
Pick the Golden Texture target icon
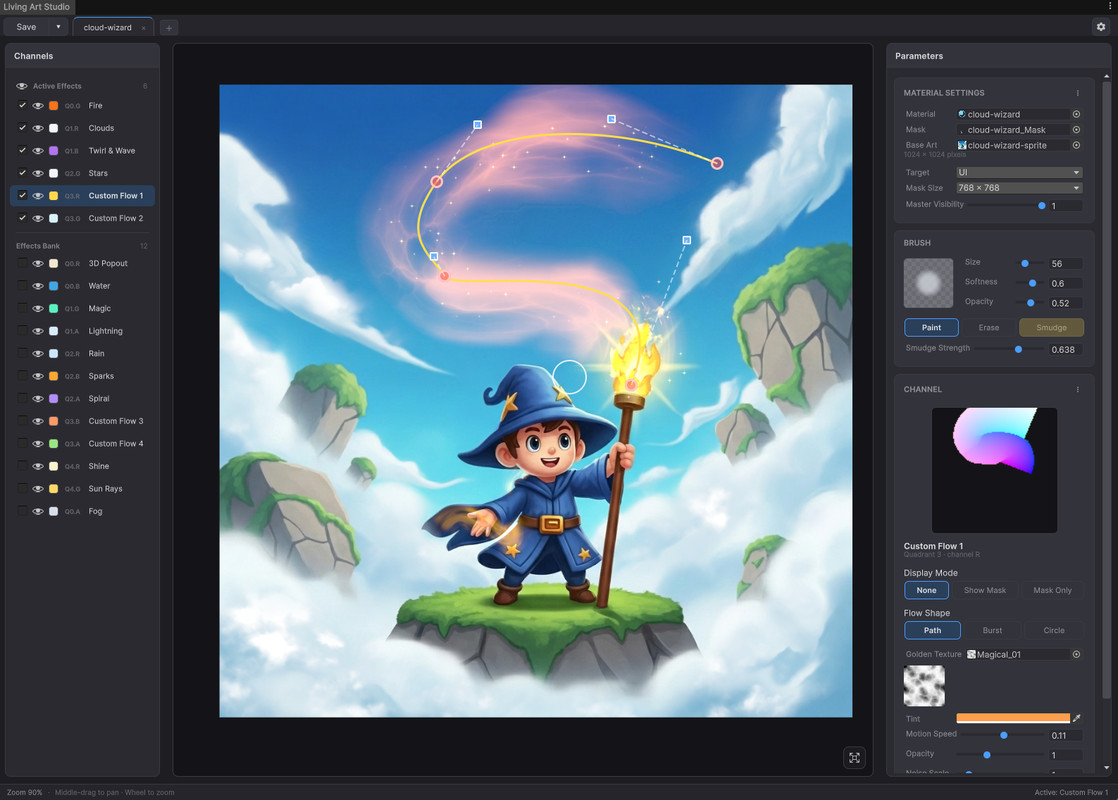point(1076,654)
